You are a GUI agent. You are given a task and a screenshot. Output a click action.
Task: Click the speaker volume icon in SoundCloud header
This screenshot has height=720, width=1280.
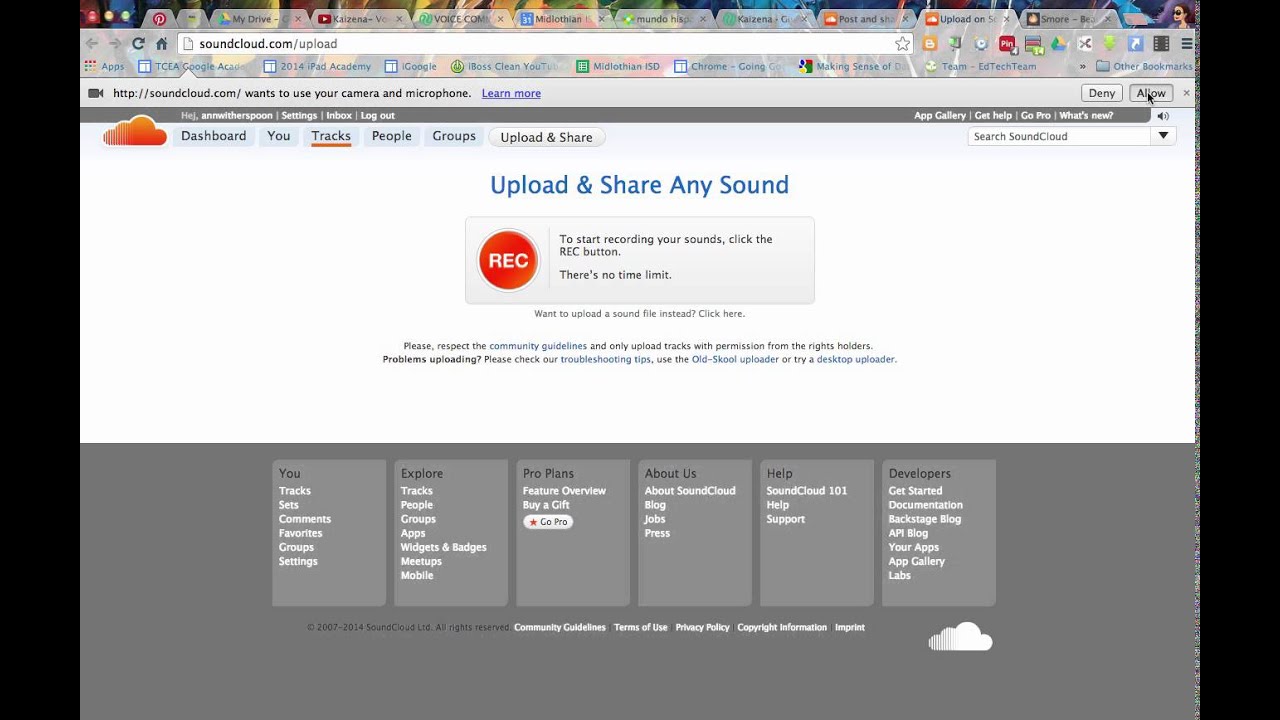tap(1163, 114)
